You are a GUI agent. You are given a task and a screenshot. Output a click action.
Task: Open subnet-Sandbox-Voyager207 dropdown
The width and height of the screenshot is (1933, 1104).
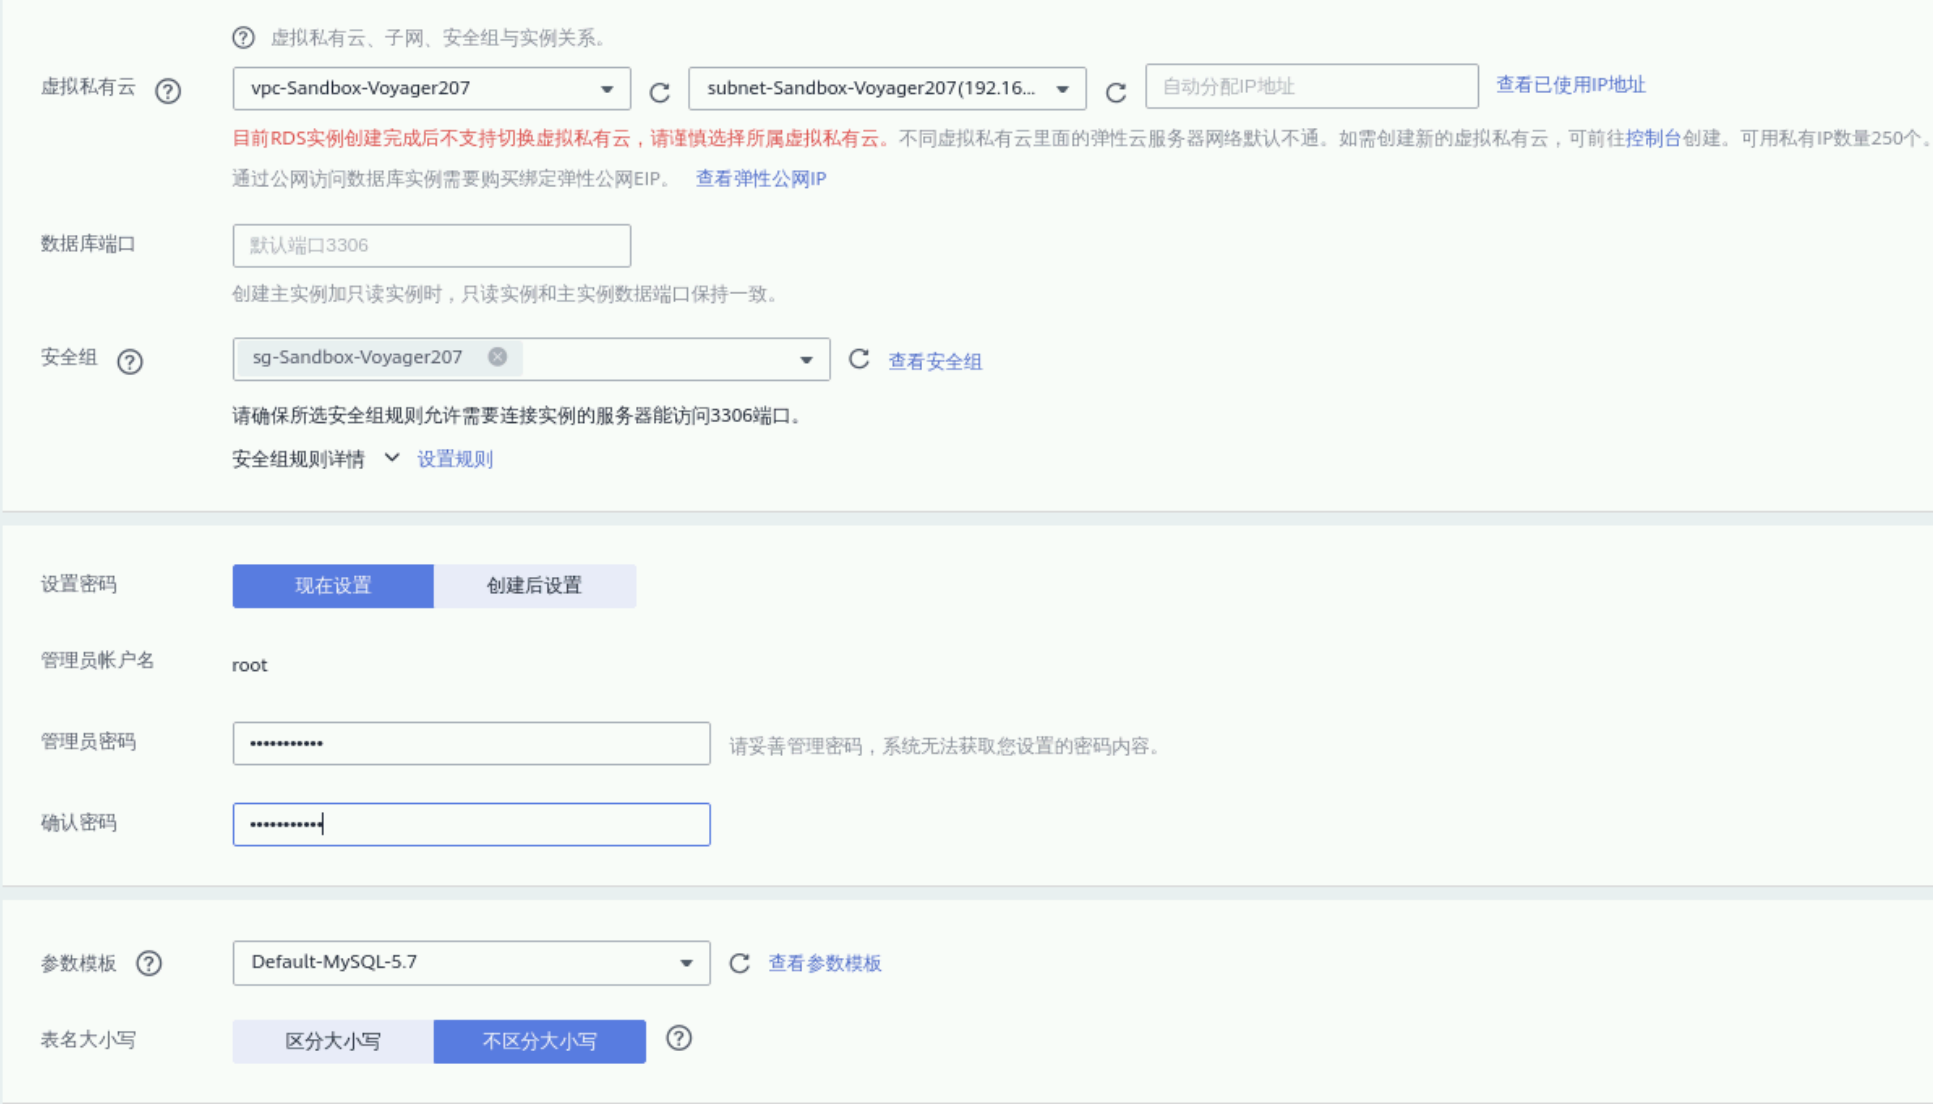point(886,88)
